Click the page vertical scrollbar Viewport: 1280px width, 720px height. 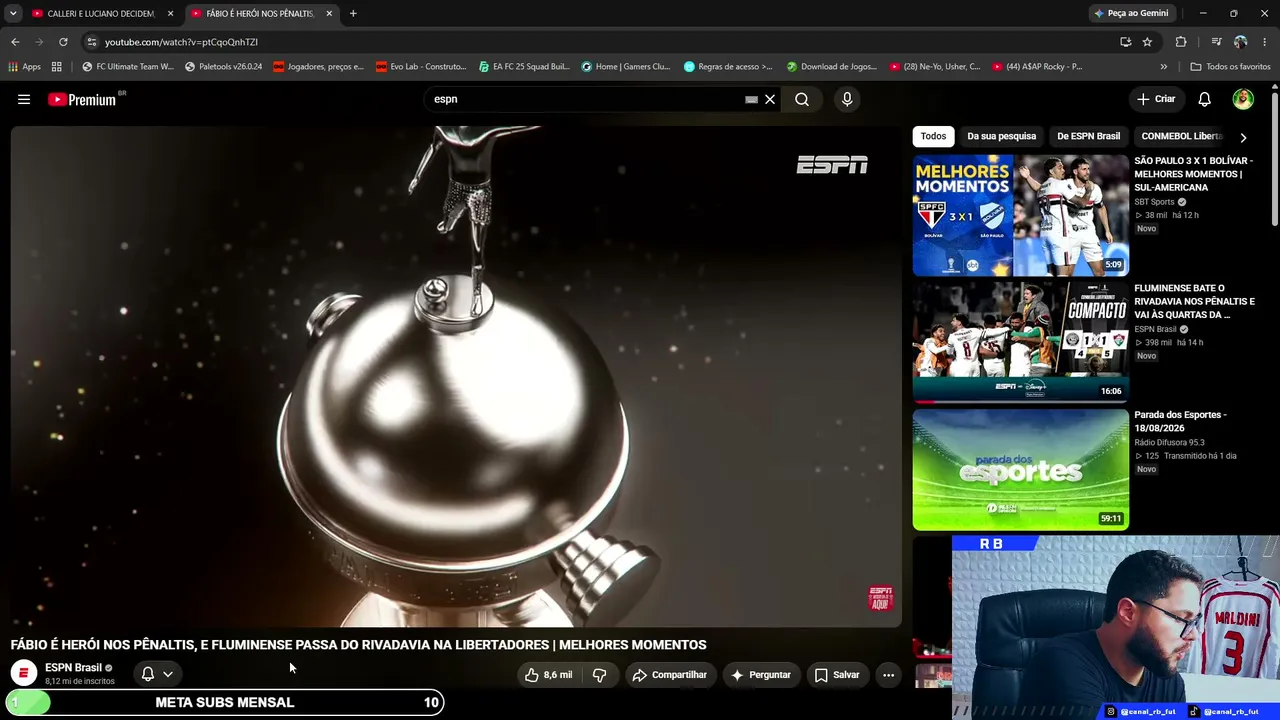click(x=1275, y=160)
